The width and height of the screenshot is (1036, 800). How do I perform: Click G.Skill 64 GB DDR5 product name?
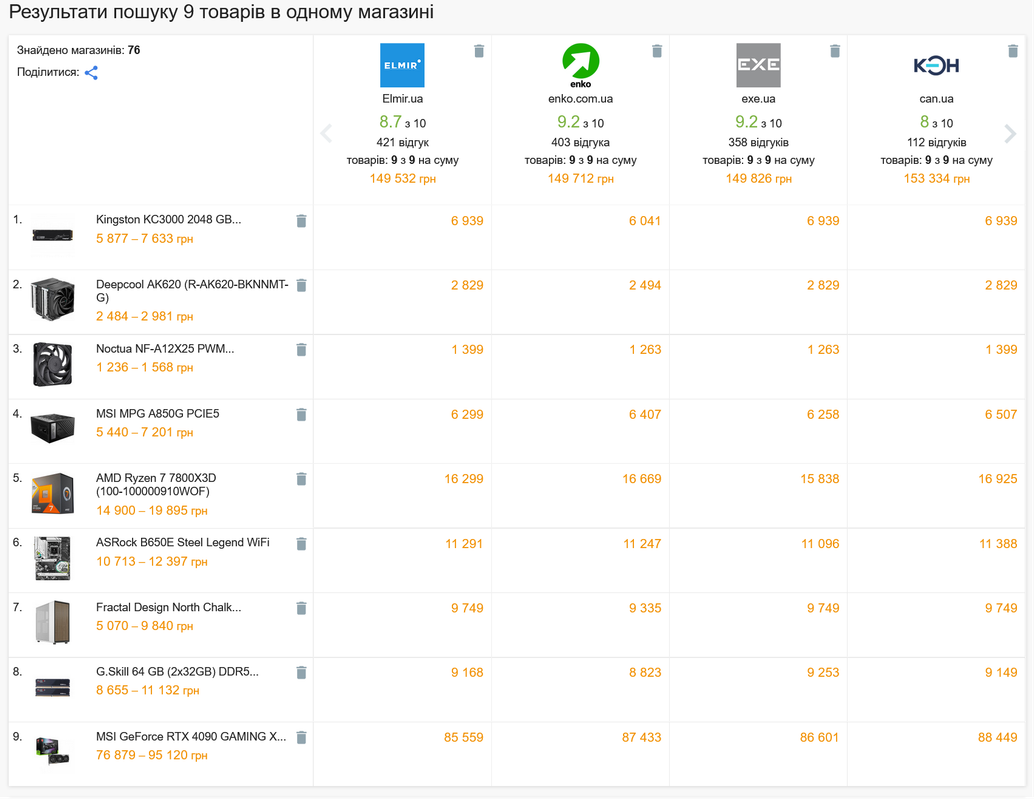coord(177,672)
